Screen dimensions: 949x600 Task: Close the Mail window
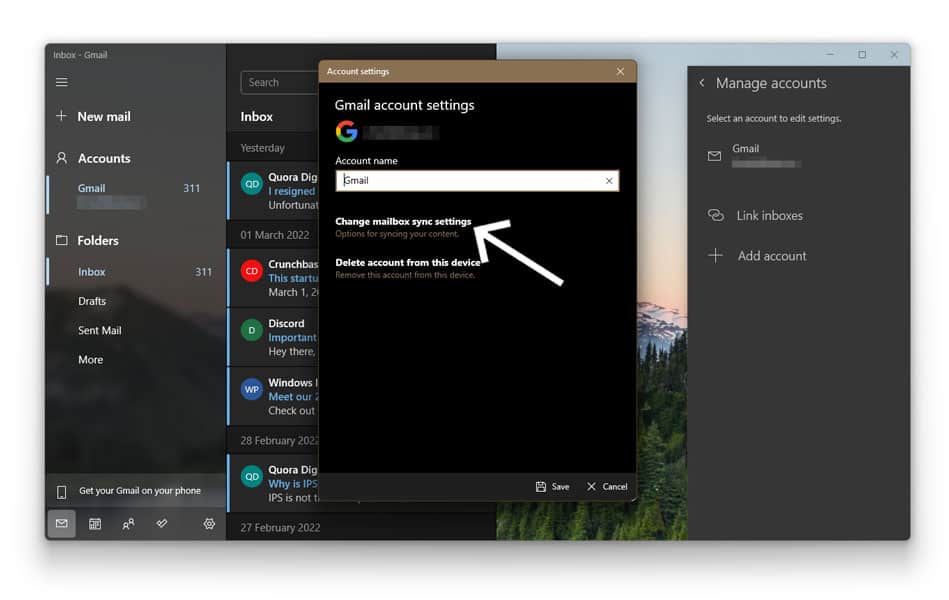[x=894, y=54]
